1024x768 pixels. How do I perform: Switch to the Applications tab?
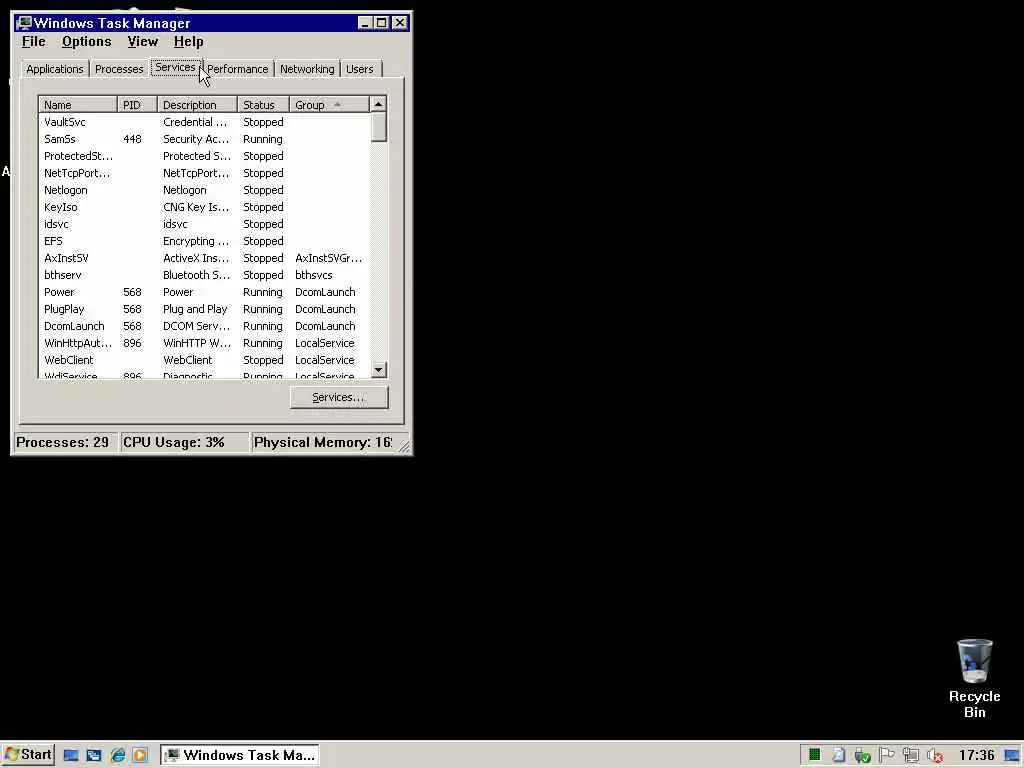pyautogui.click(x=55, y=69)
